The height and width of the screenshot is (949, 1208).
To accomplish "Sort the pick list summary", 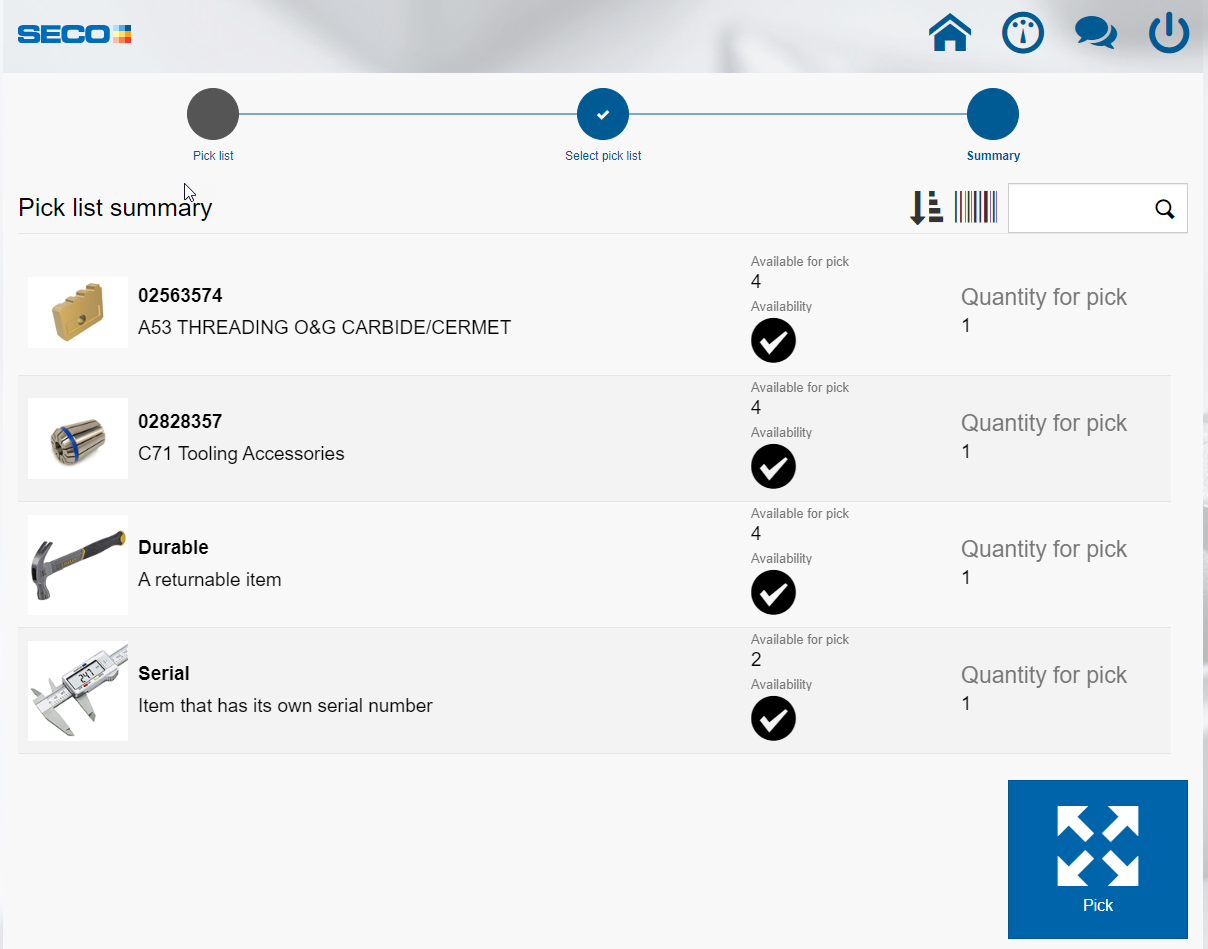I will tap(926, 207).
